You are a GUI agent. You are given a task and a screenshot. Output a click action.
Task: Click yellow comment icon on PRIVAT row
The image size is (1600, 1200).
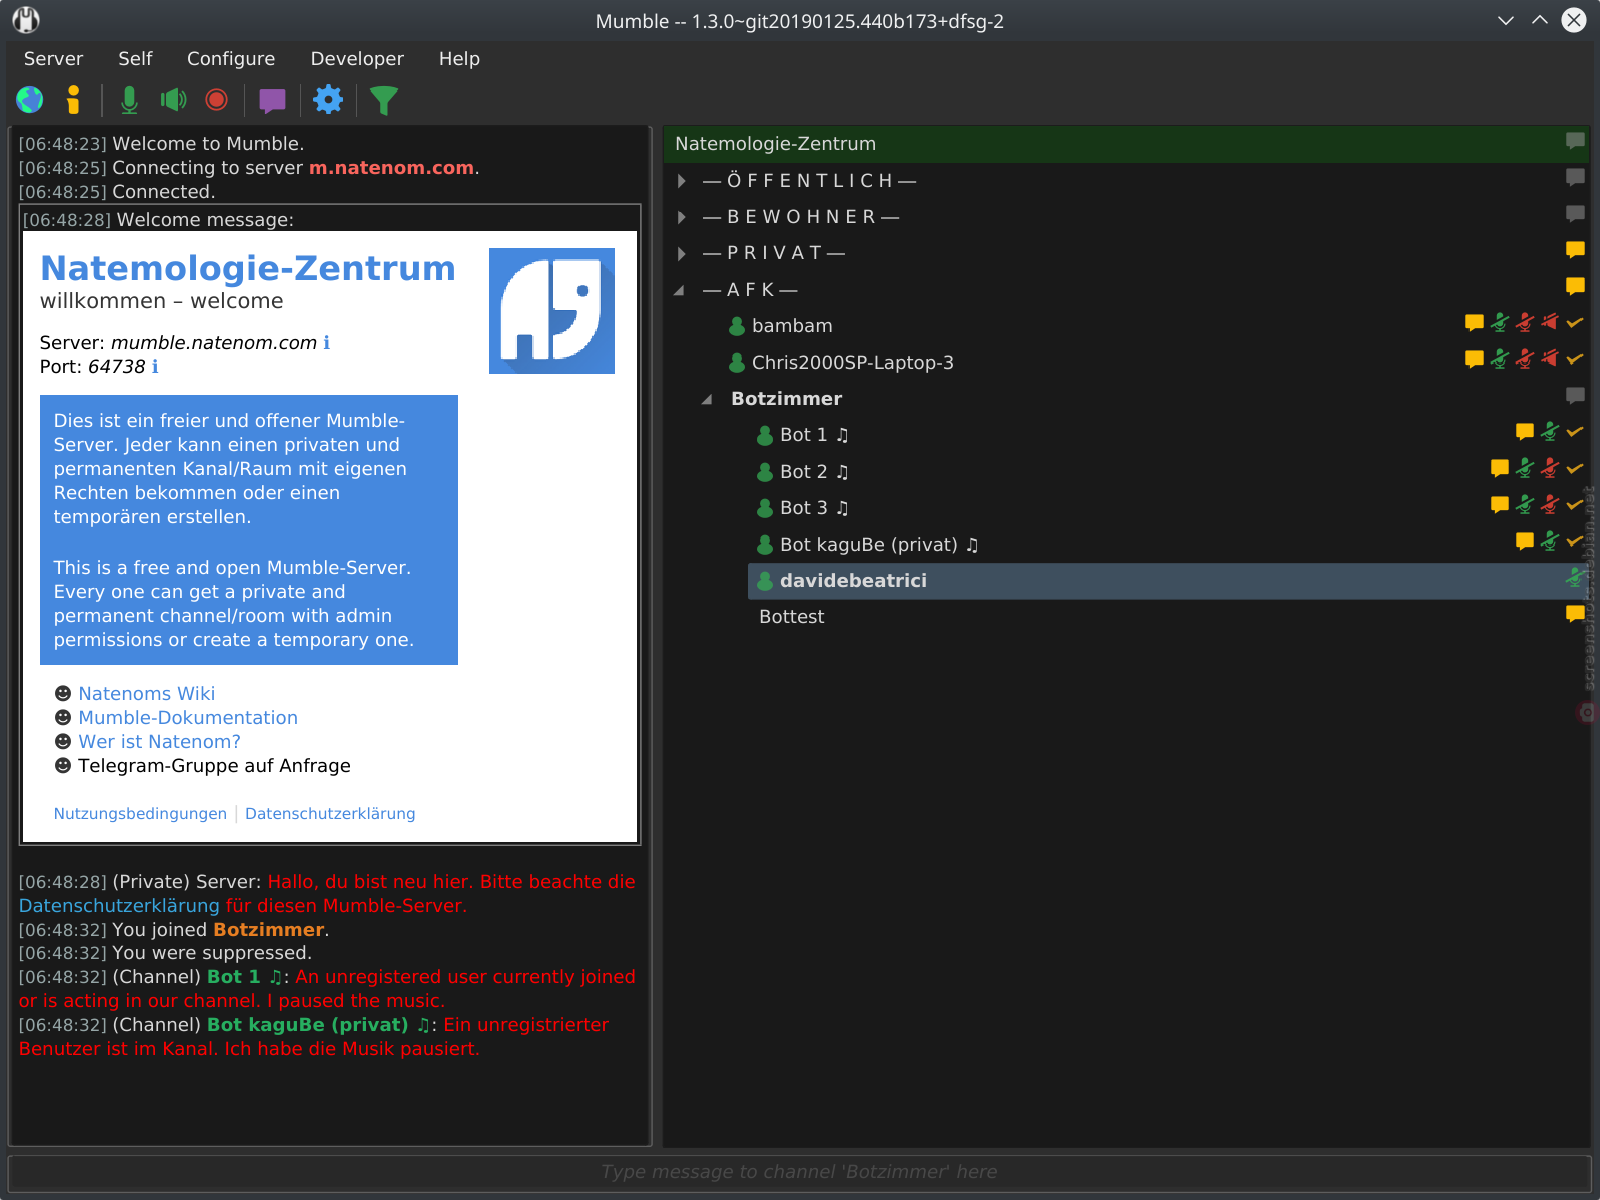tap(1575, 249)
